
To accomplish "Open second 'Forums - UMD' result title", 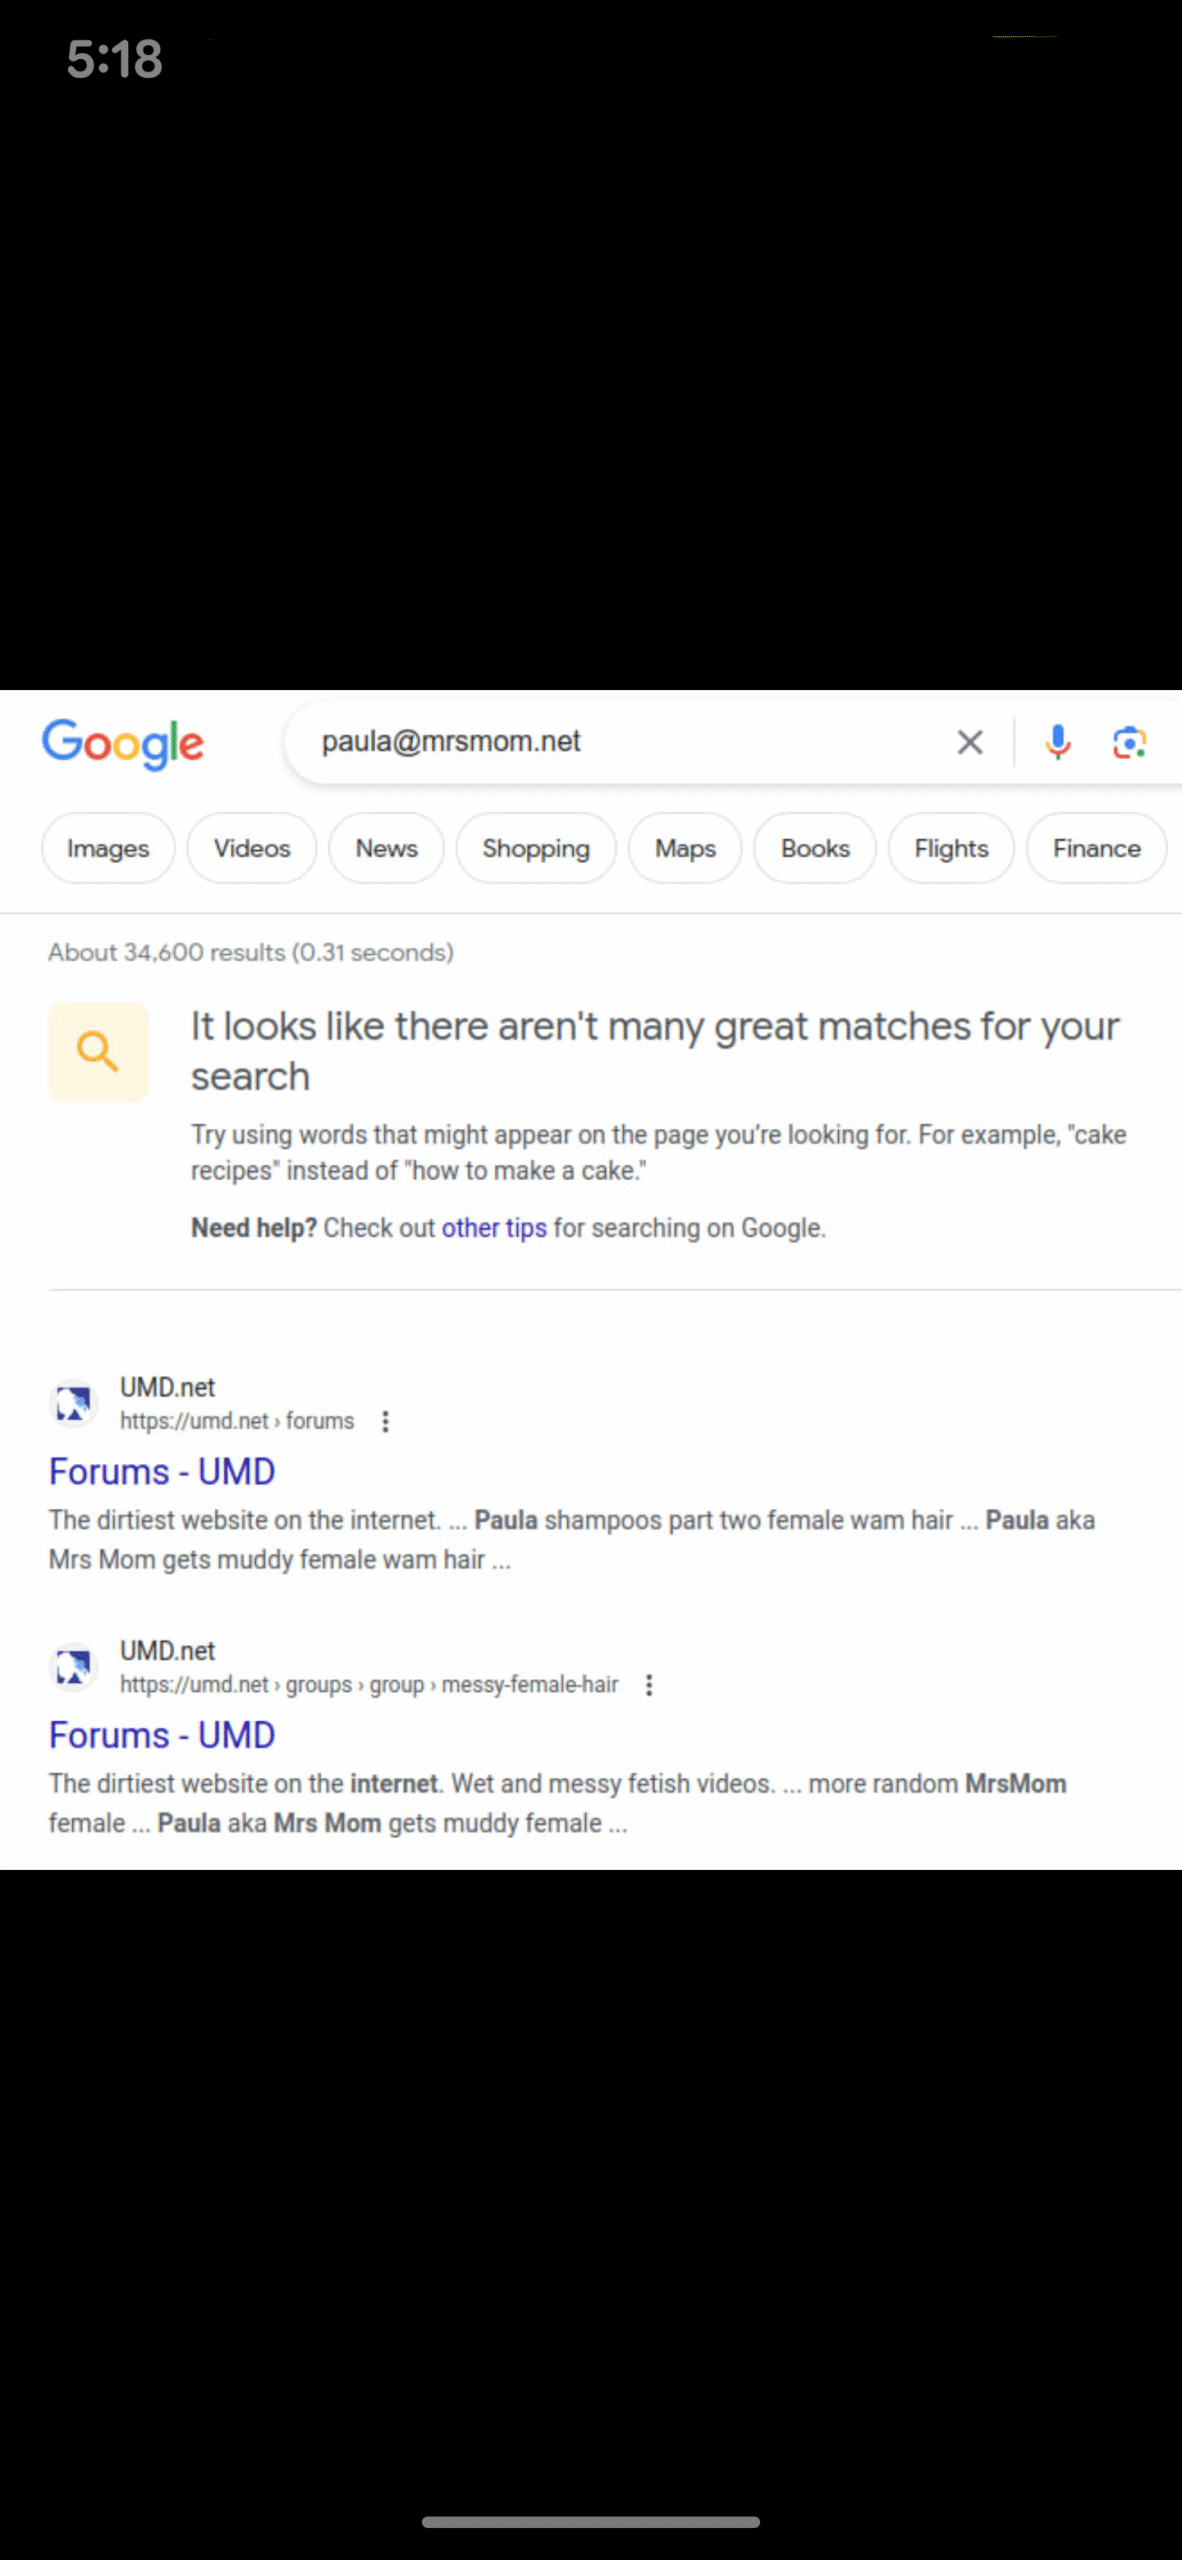I will 162,1735.
